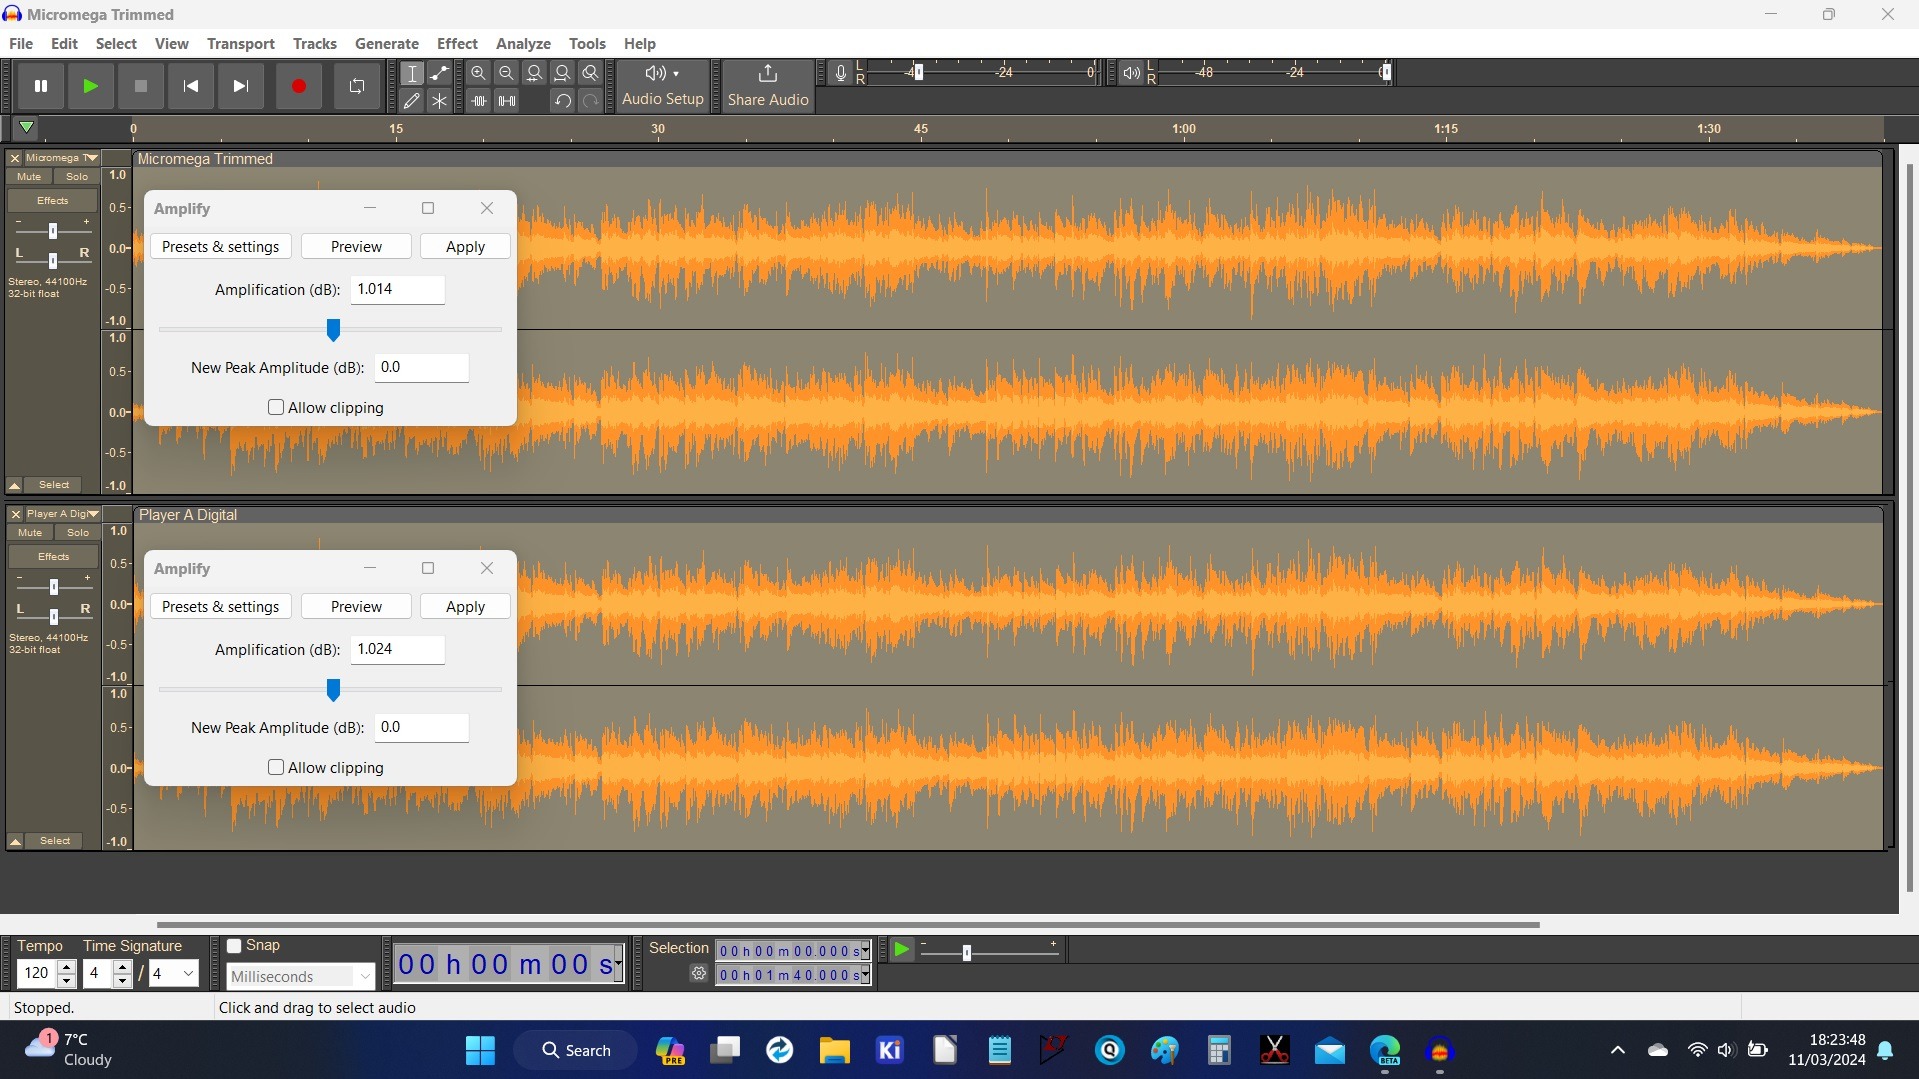Open the Effect menu
Image resolution: width=1919 pixels, height=1079 pixels.
point(457,43)
